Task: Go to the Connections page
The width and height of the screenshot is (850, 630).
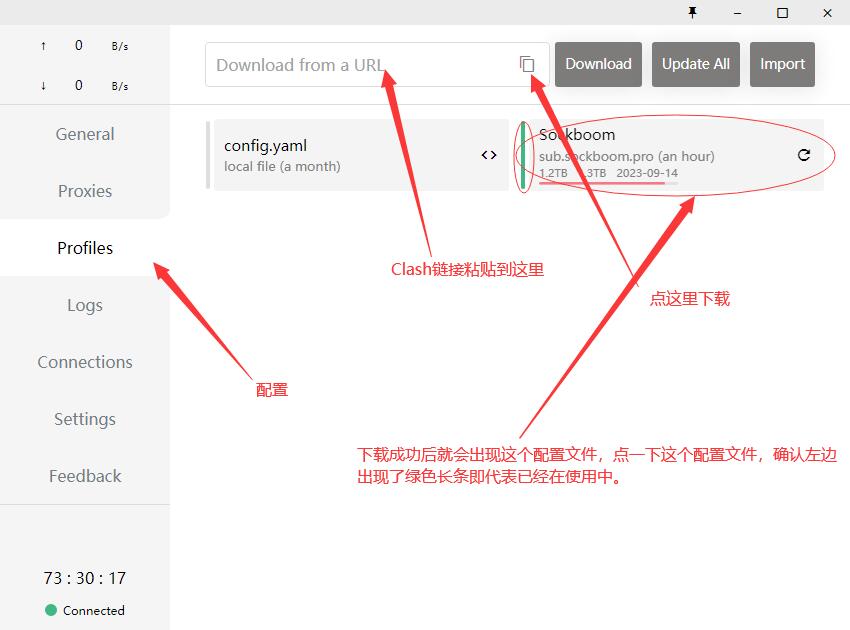Action: tap(85, 362)
